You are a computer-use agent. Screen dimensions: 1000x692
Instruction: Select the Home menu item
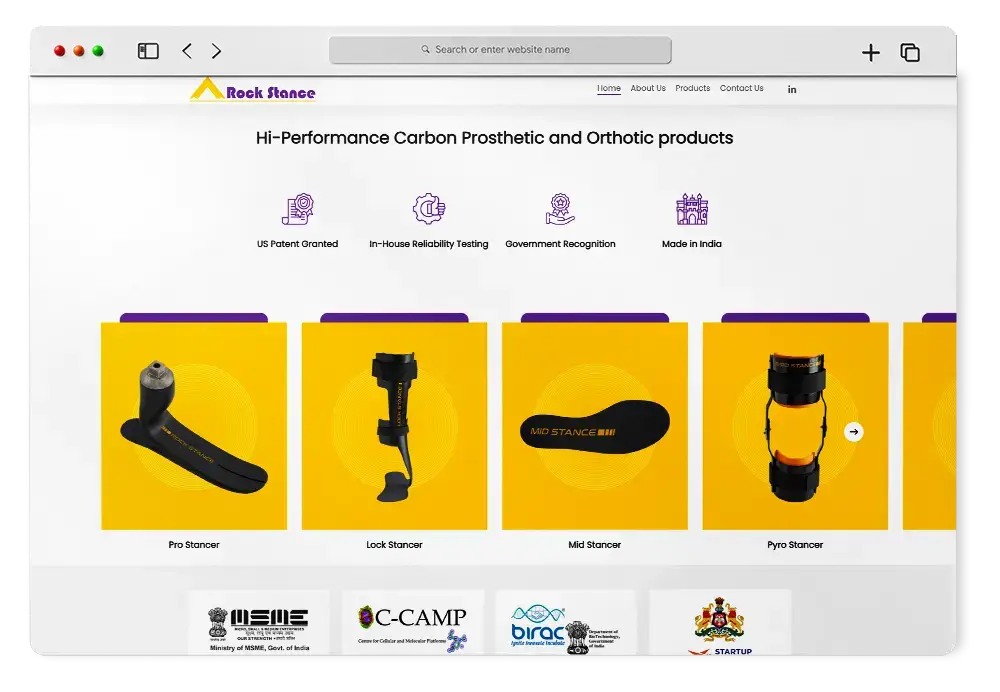click(609, 88)
